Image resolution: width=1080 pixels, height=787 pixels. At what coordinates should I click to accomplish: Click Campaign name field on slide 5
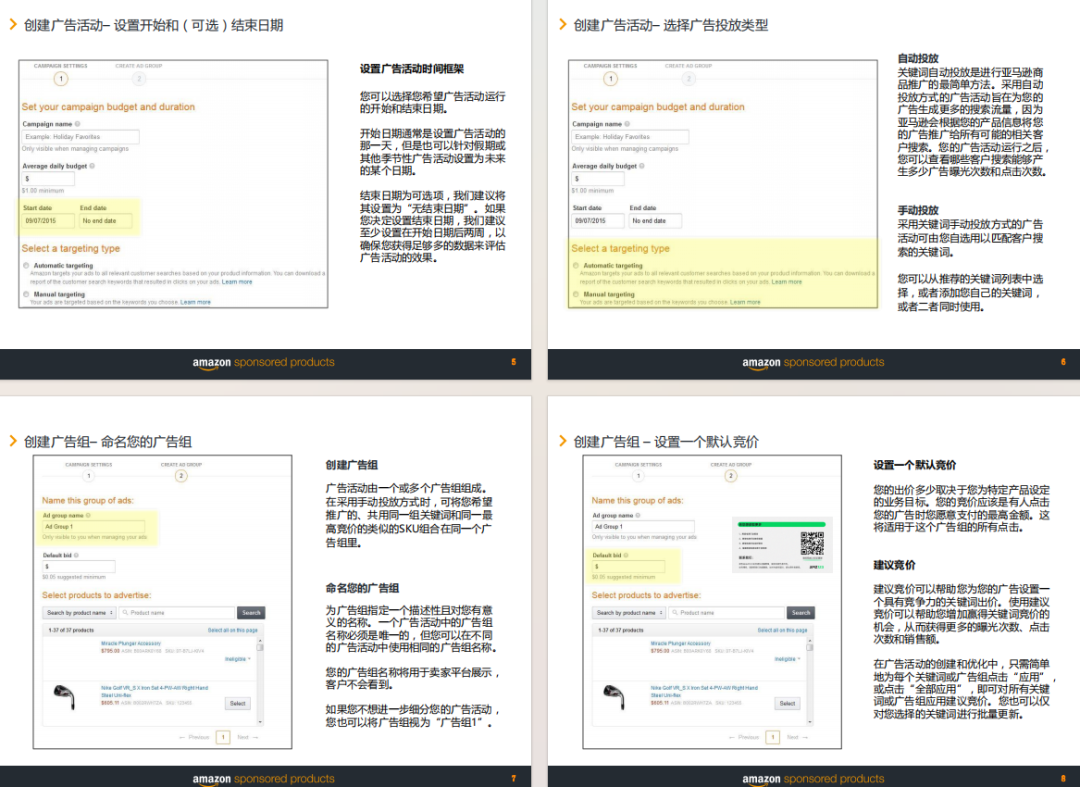81,136
